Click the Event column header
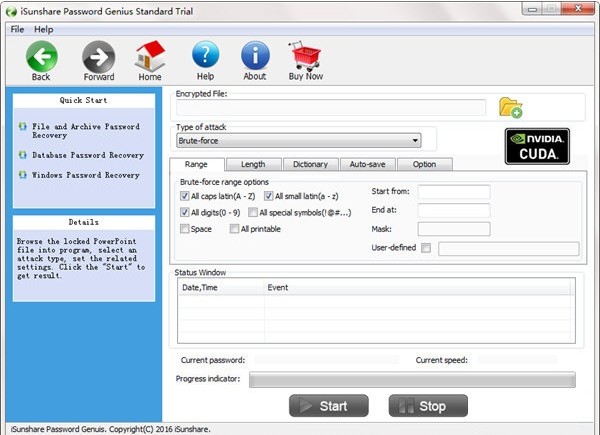 coord(419,287)
